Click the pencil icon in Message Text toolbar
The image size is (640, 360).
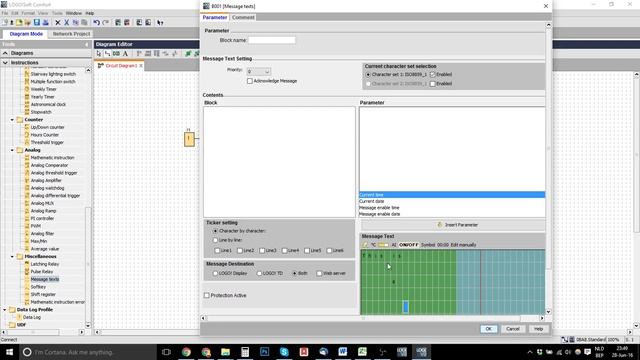(x=365, y=245)
